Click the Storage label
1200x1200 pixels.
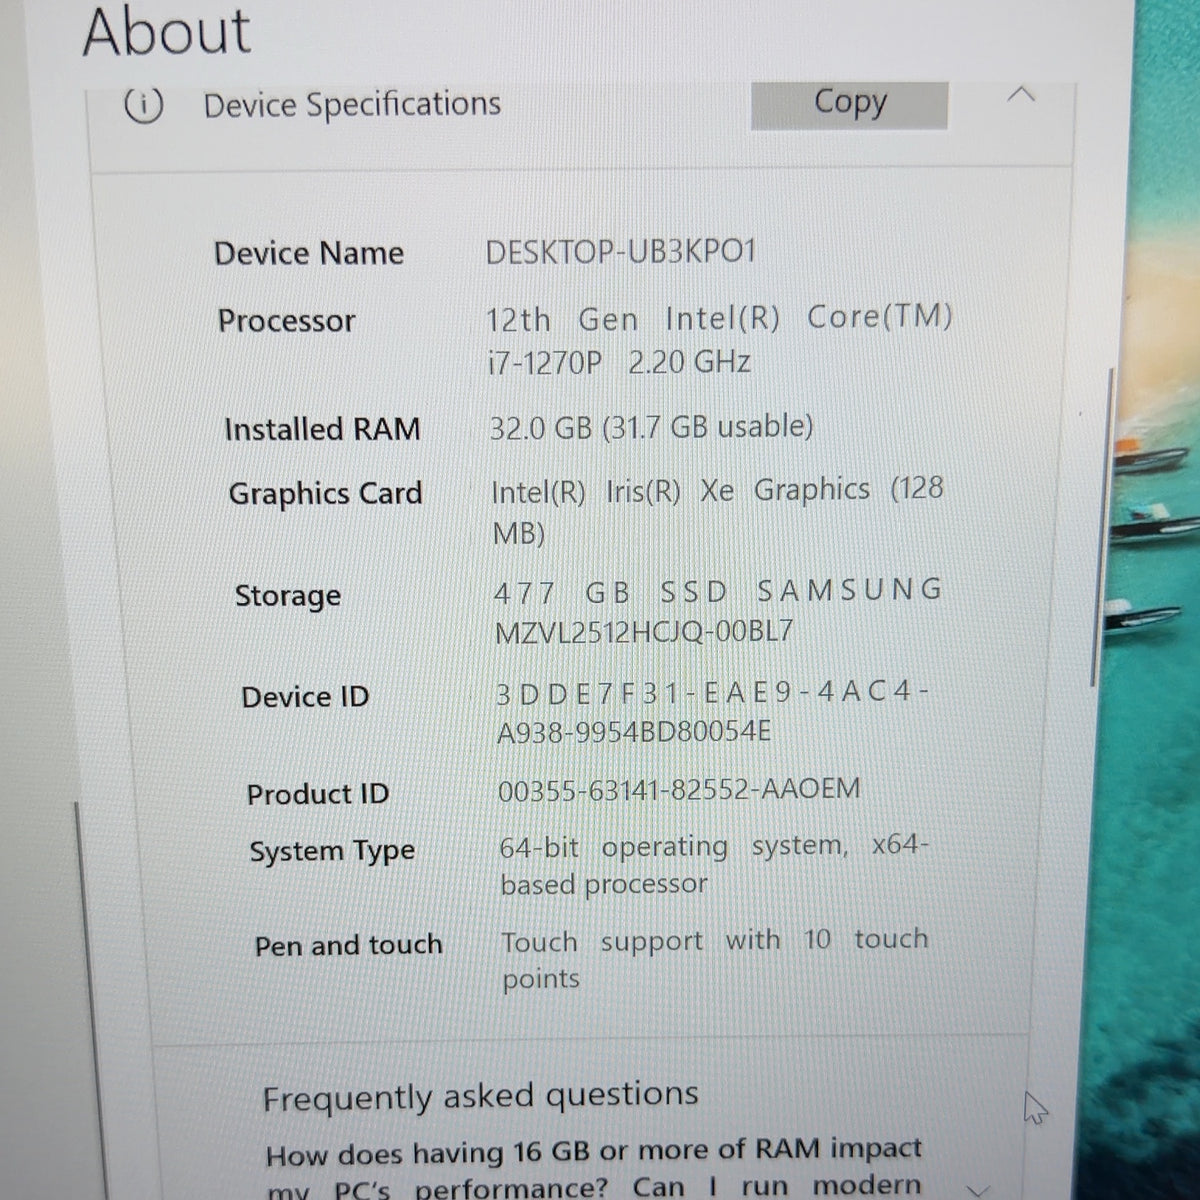point(288,596)
